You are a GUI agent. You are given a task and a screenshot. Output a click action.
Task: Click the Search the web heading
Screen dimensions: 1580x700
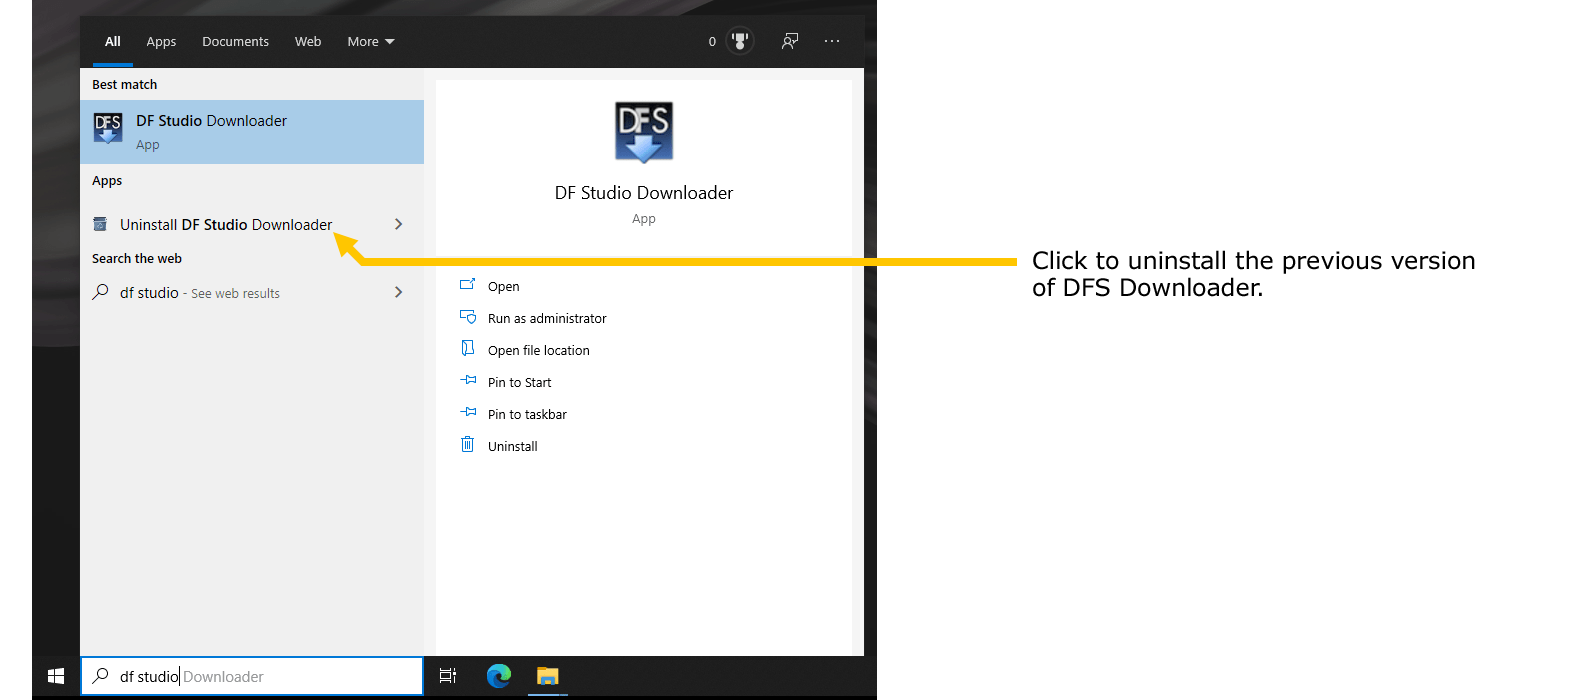coord(137,258)
